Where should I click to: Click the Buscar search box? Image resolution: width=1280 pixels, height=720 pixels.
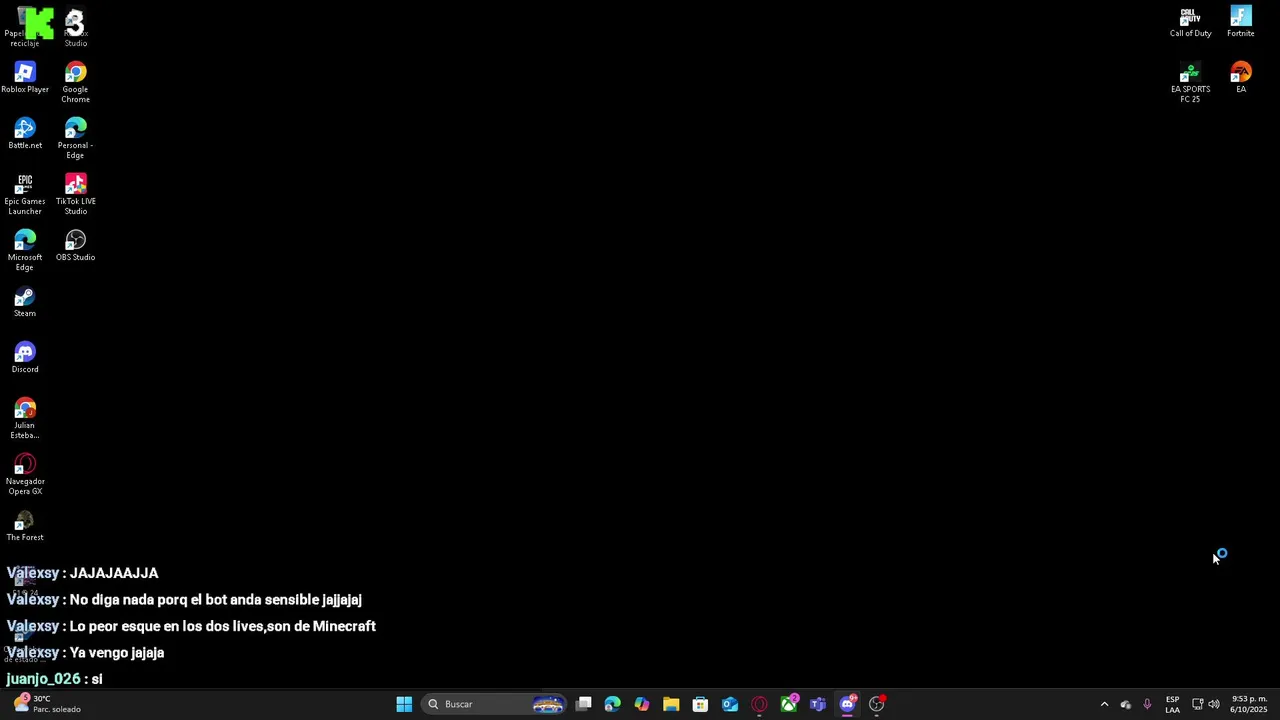(x=495, y=704)
